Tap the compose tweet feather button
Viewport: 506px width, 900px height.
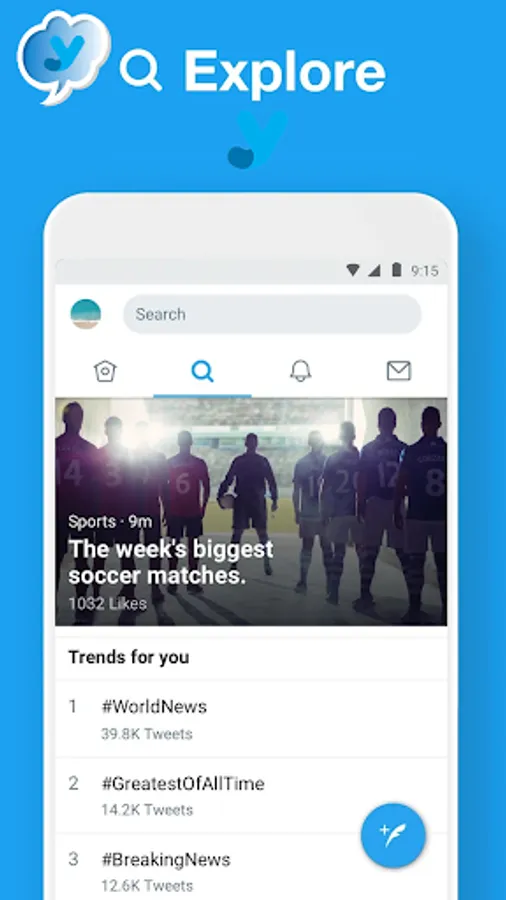tap(393, 835)
